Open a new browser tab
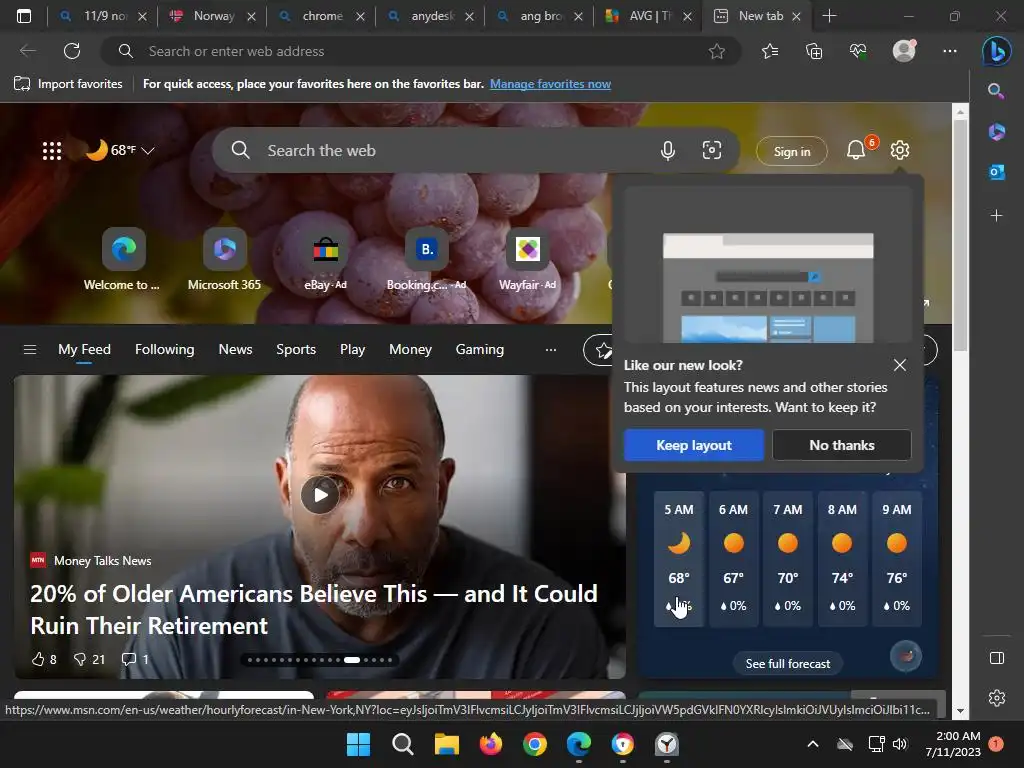This screenshot has width=1024, height=768. 829,16
